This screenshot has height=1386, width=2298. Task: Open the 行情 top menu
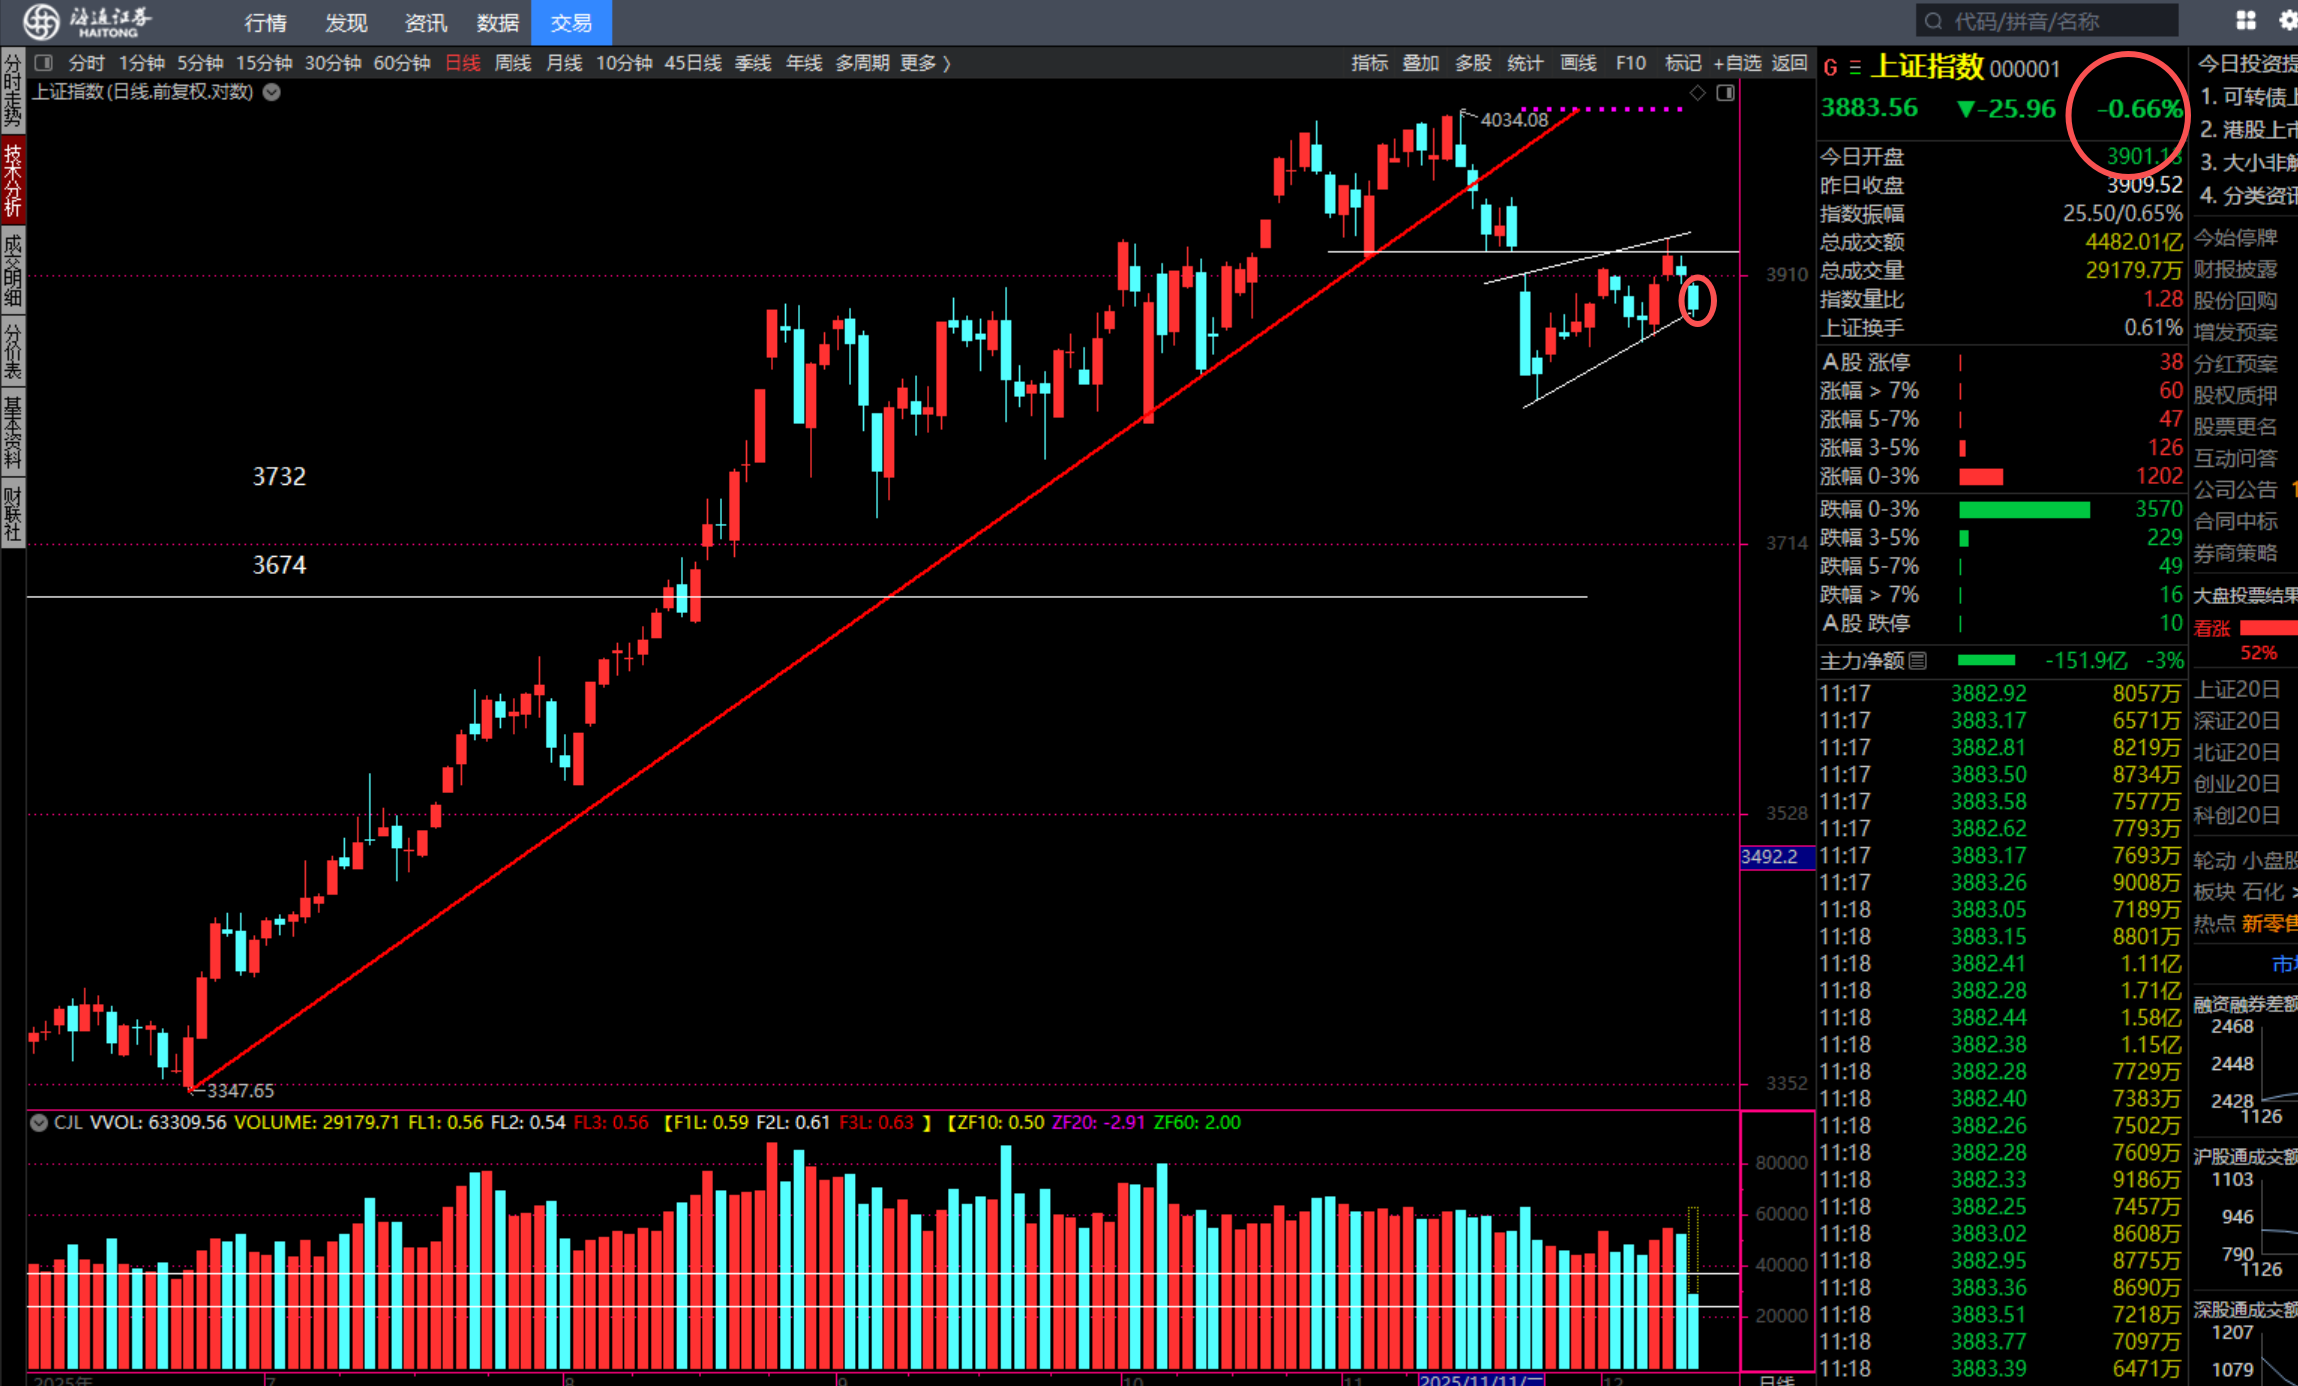tap(265, 22)
